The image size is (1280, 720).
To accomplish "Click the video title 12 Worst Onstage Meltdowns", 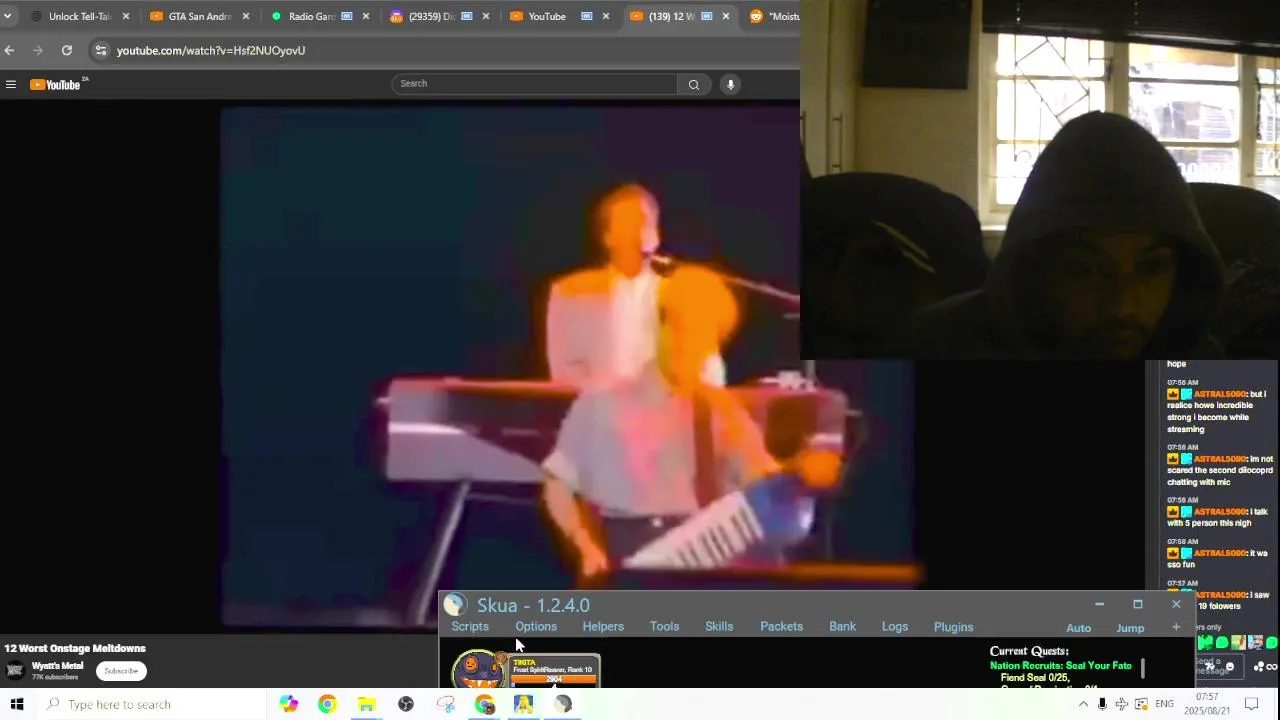I will [75, 648].
